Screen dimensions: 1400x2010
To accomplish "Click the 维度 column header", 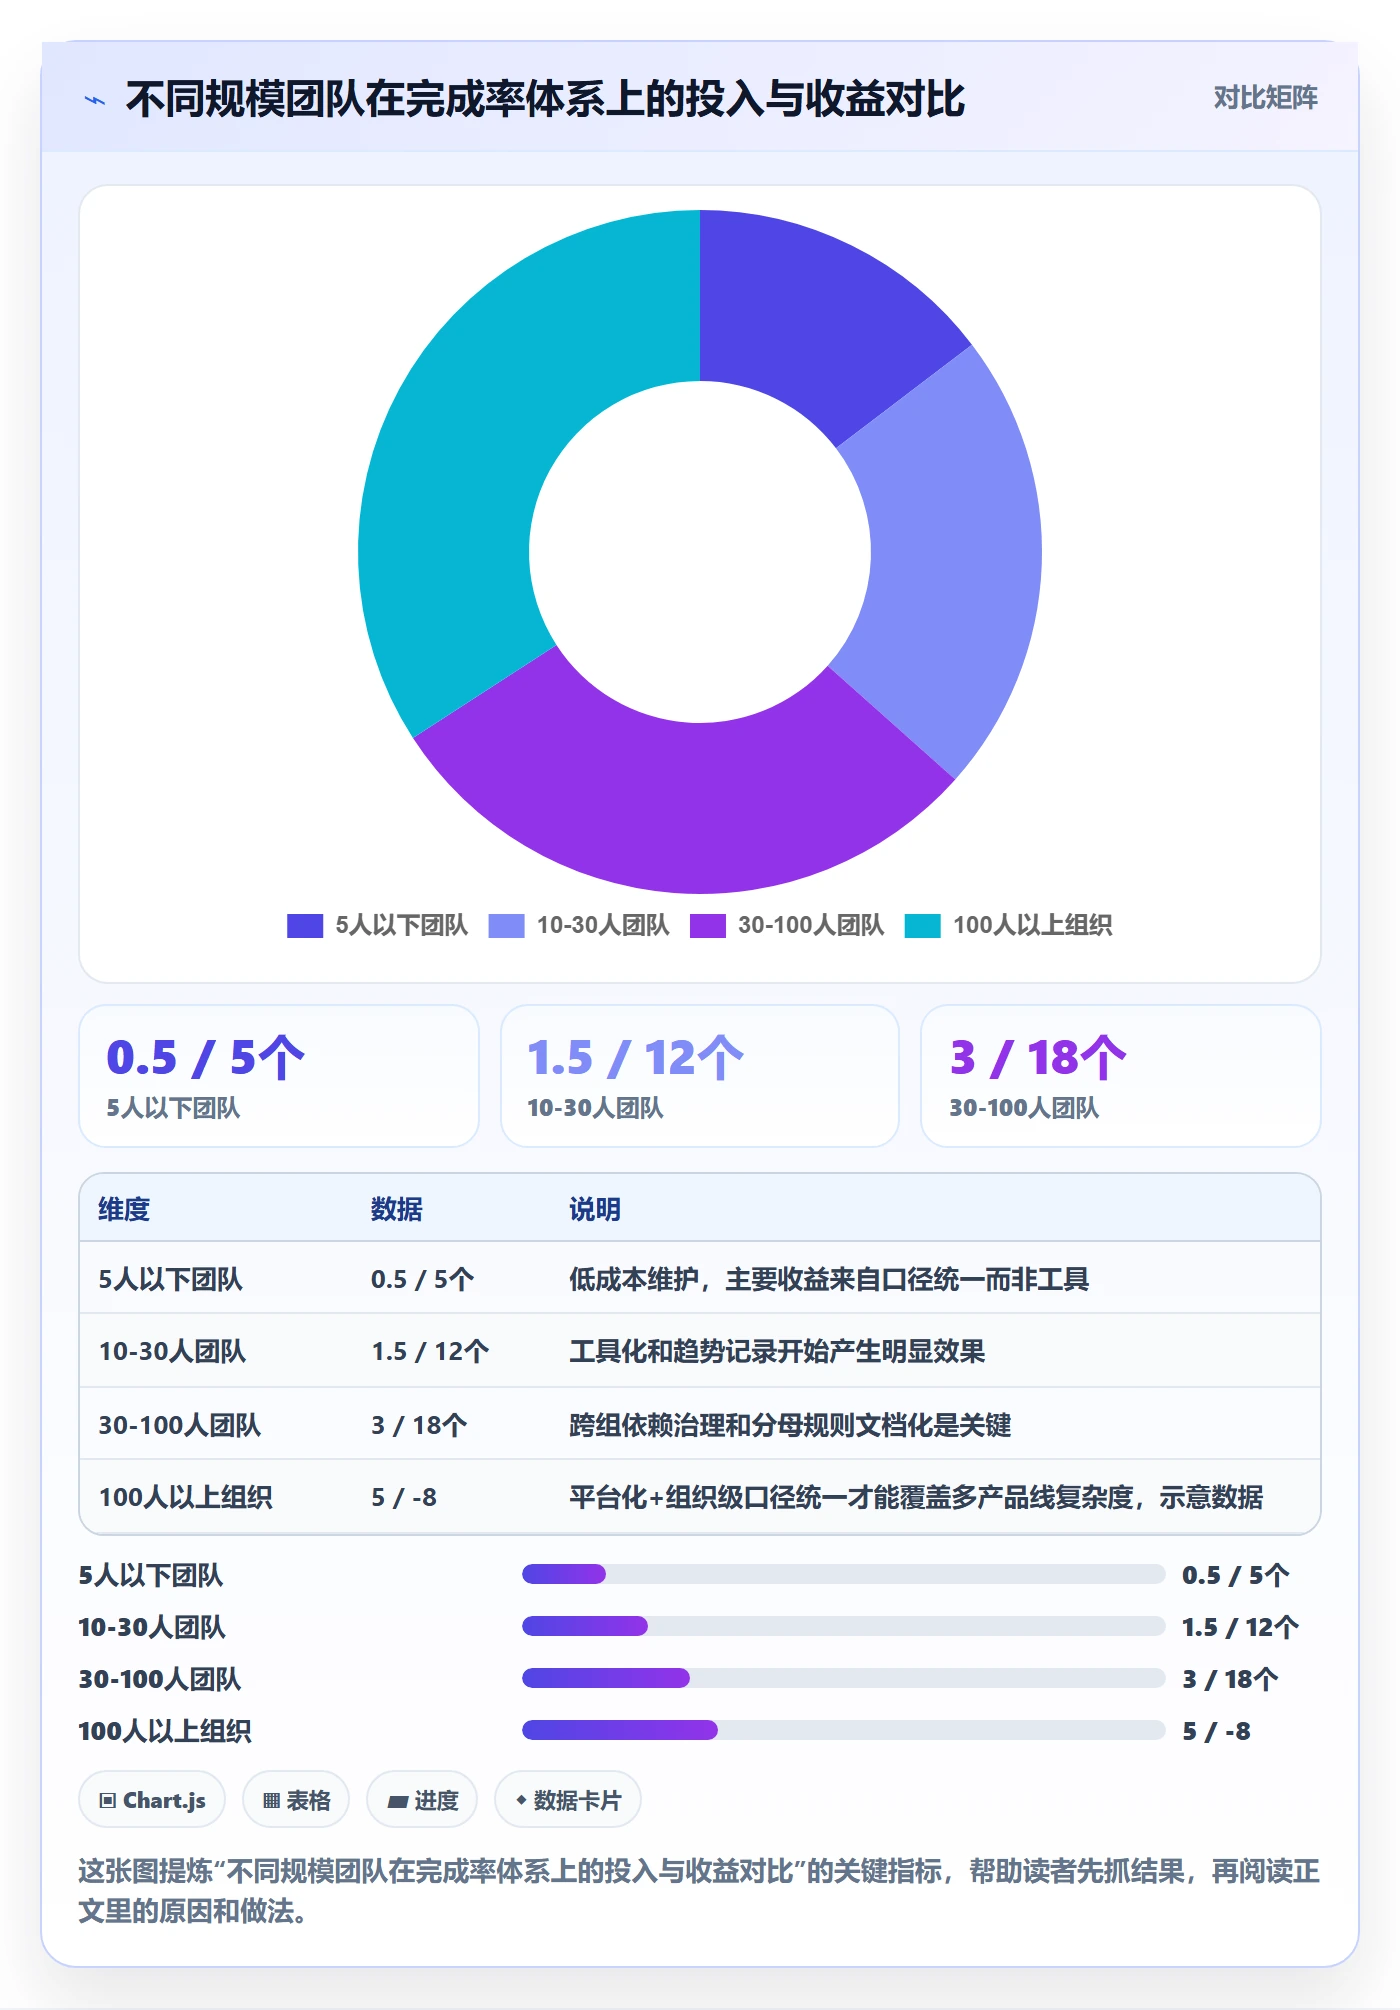I will pos(124,1209).
